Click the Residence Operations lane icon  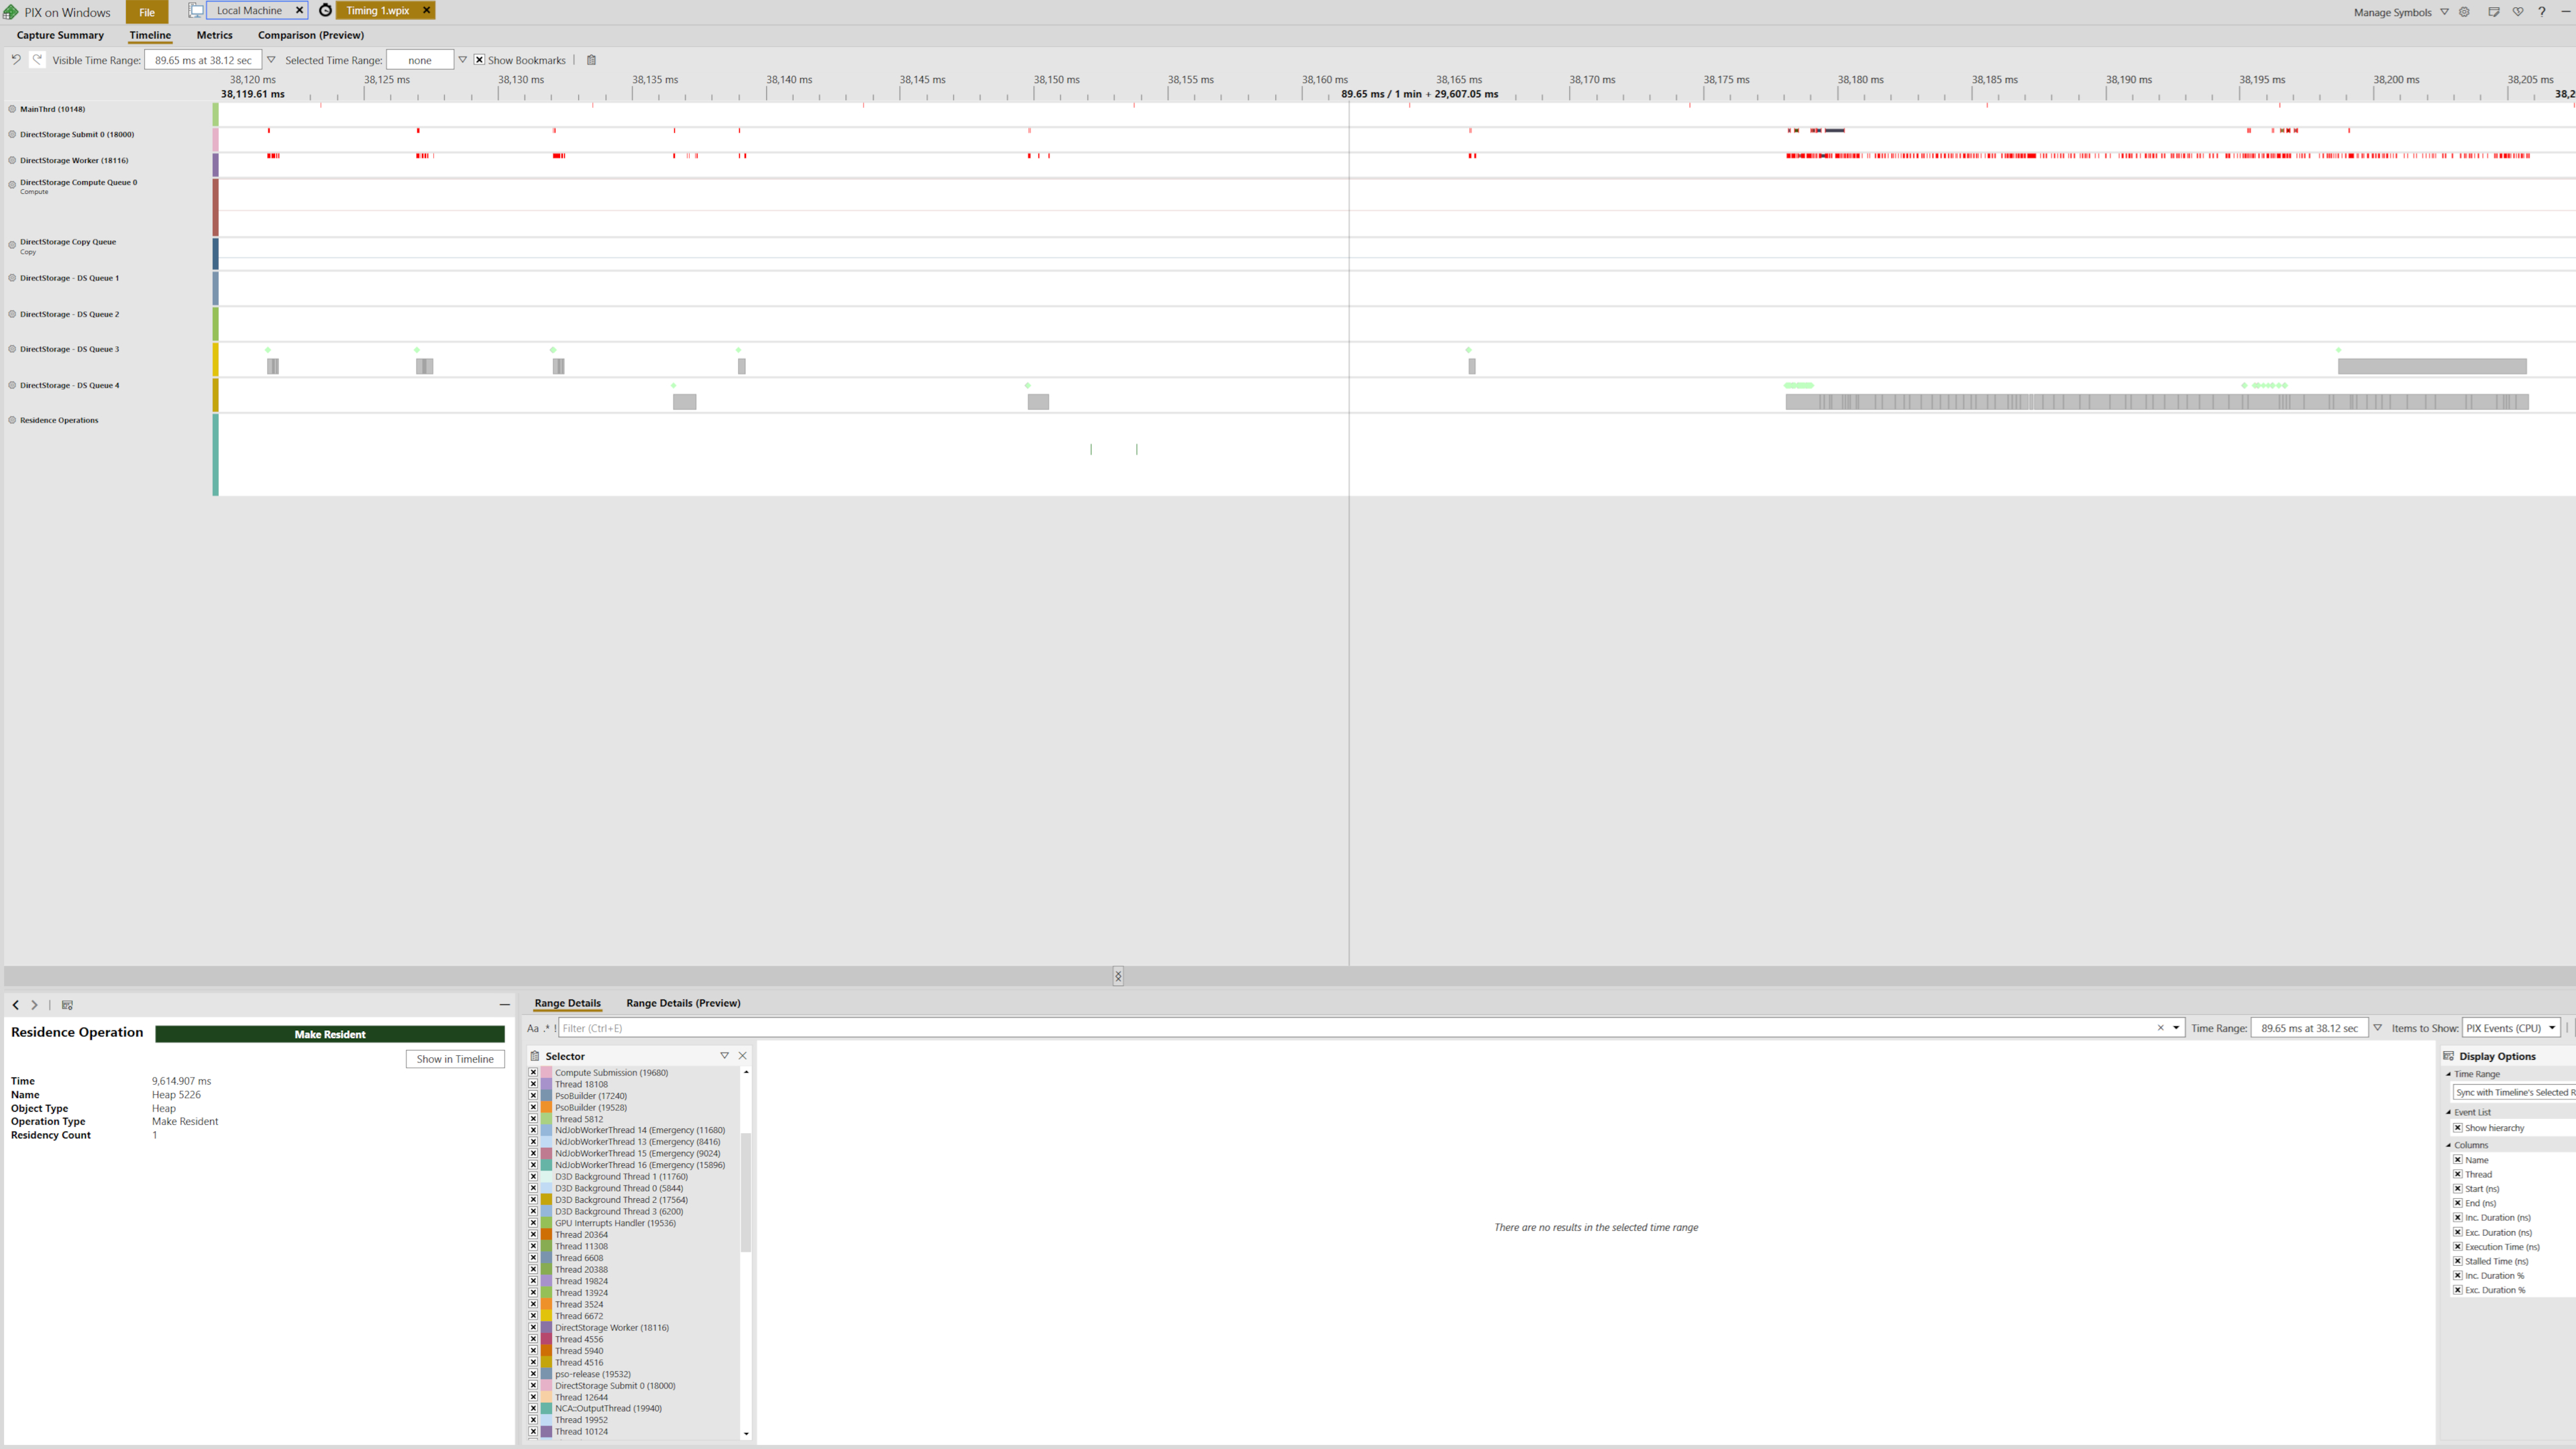[12, 420]
